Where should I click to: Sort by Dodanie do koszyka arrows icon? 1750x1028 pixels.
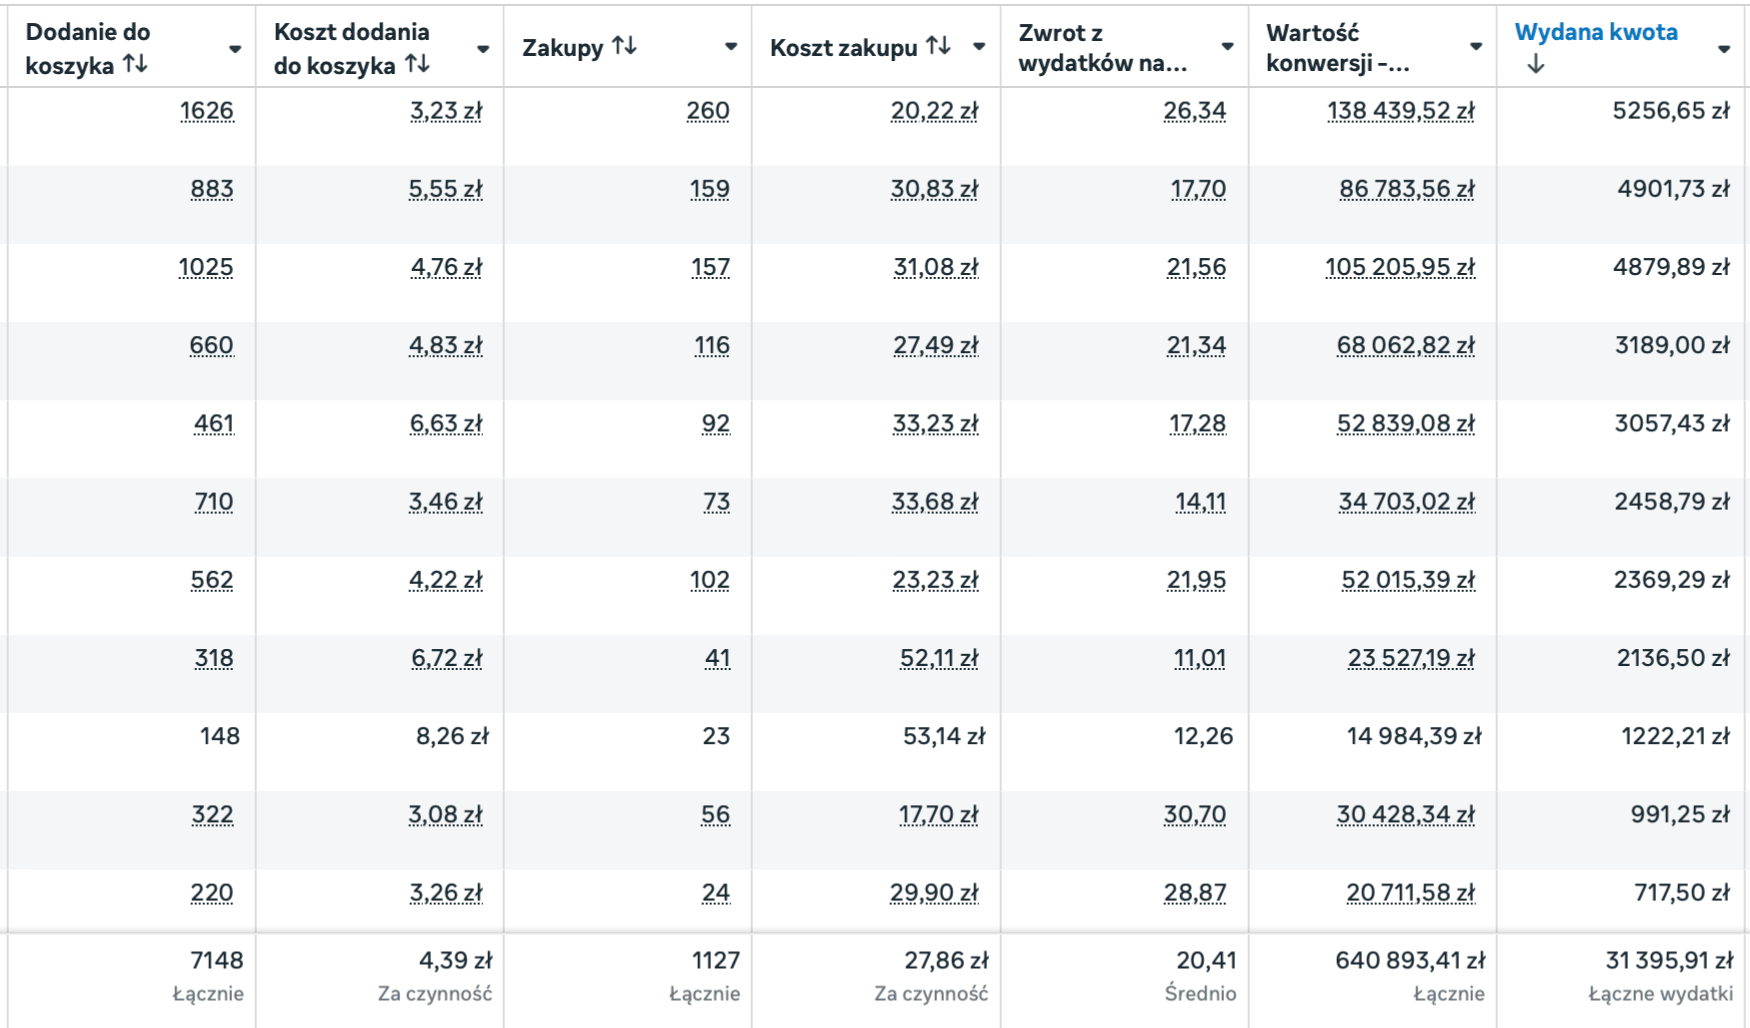pos(135,64)
